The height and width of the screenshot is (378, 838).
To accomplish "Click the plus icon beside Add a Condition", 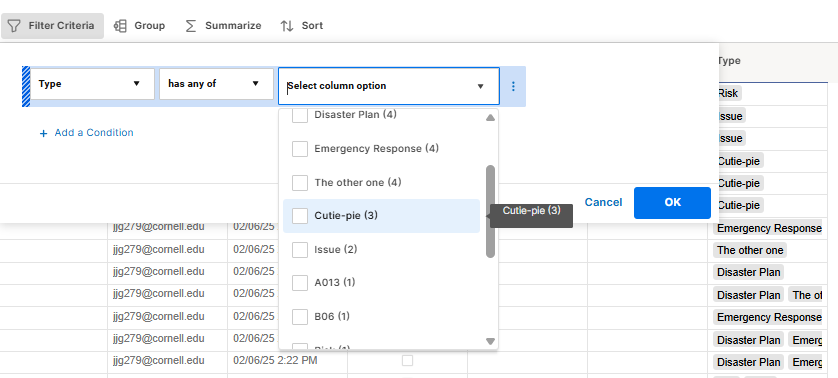I will (x=43, y=133).
